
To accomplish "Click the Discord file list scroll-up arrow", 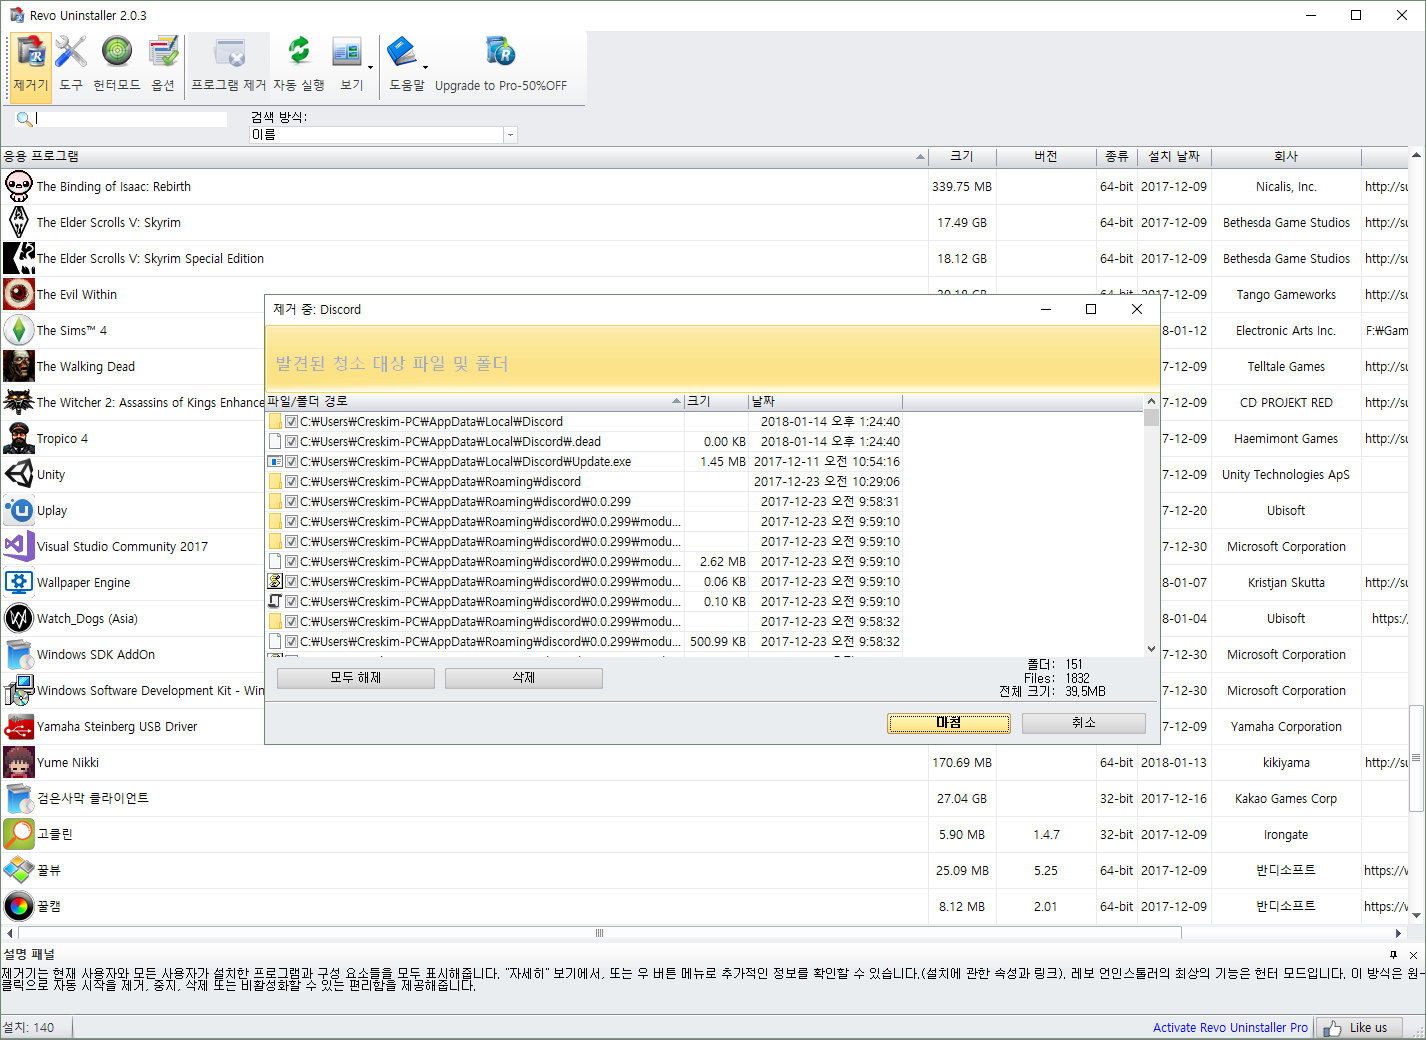I will 1151,402.
